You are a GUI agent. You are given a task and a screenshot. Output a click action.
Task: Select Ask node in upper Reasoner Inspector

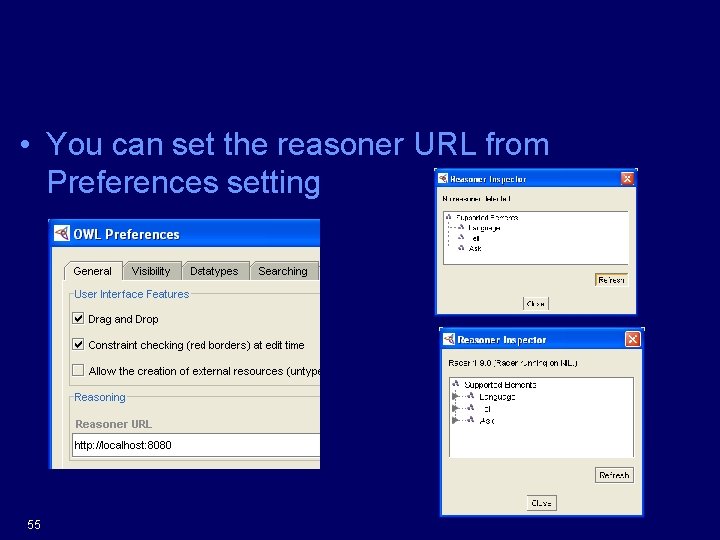point(475,248)
